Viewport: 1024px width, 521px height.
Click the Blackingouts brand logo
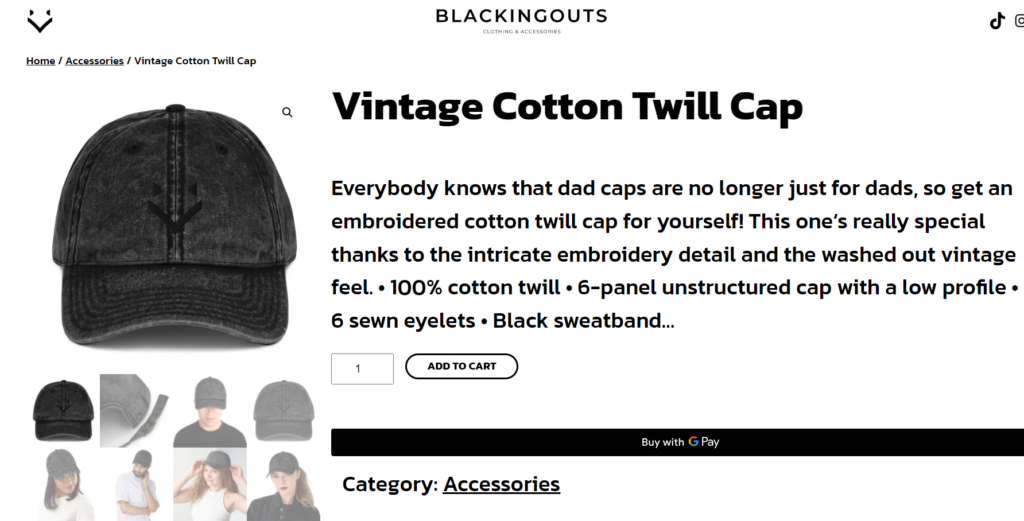(x=521, y=19)
